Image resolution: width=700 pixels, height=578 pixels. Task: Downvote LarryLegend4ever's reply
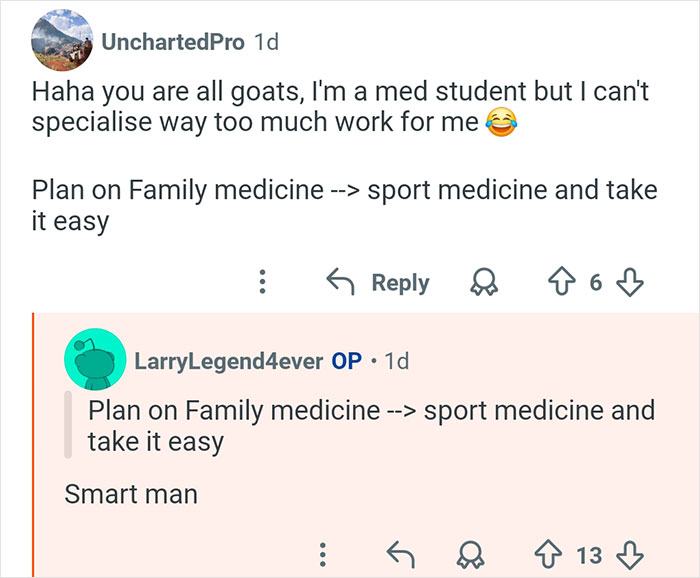coord(628,554)
